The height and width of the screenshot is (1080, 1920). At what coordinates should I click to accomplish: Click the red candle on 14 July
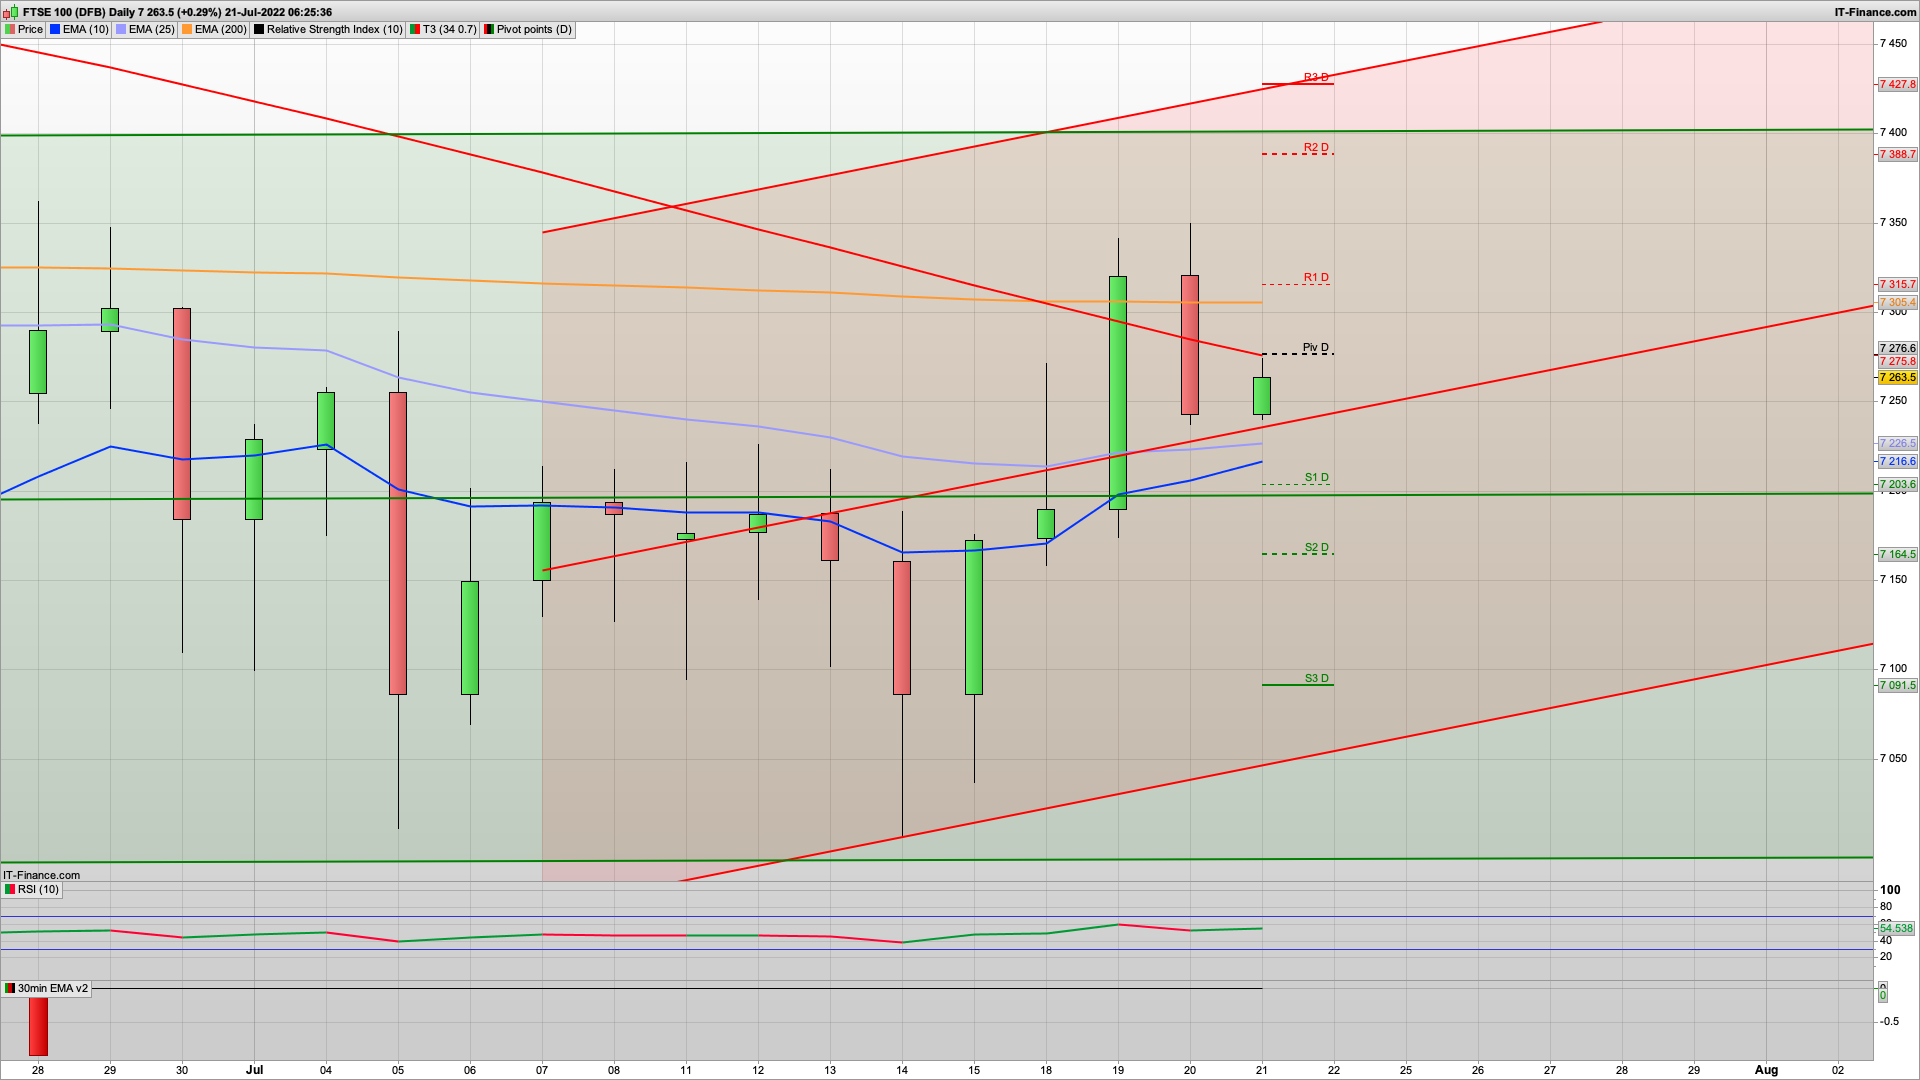point(902,628)
